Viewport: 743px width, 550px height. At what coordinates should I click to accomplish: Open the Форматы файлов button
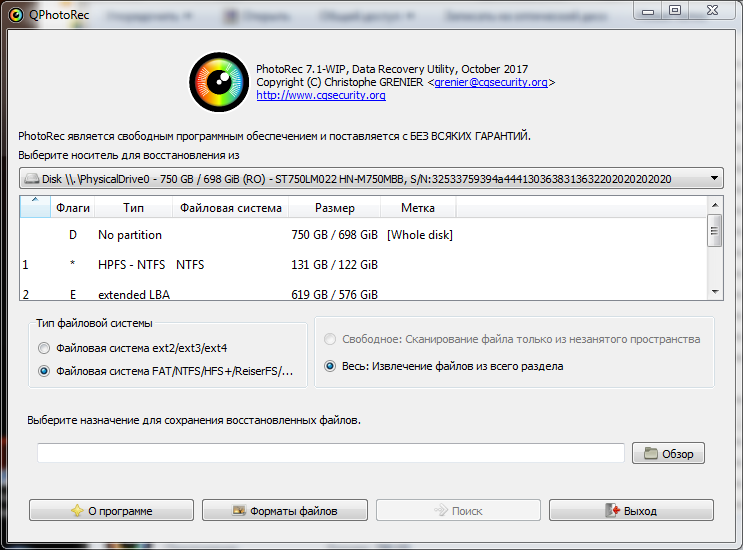point(285,510)
